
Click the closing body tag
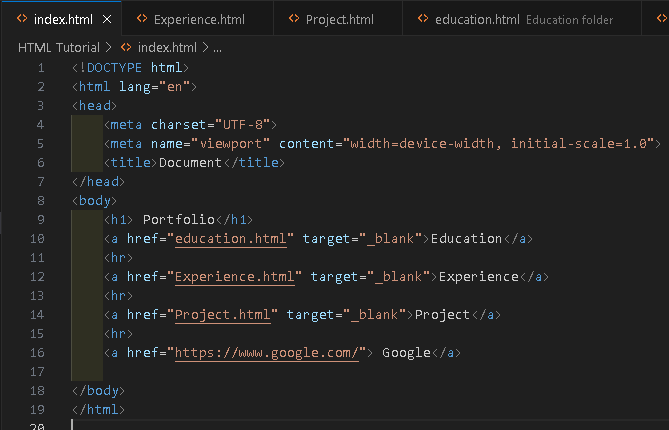point(99,390)
